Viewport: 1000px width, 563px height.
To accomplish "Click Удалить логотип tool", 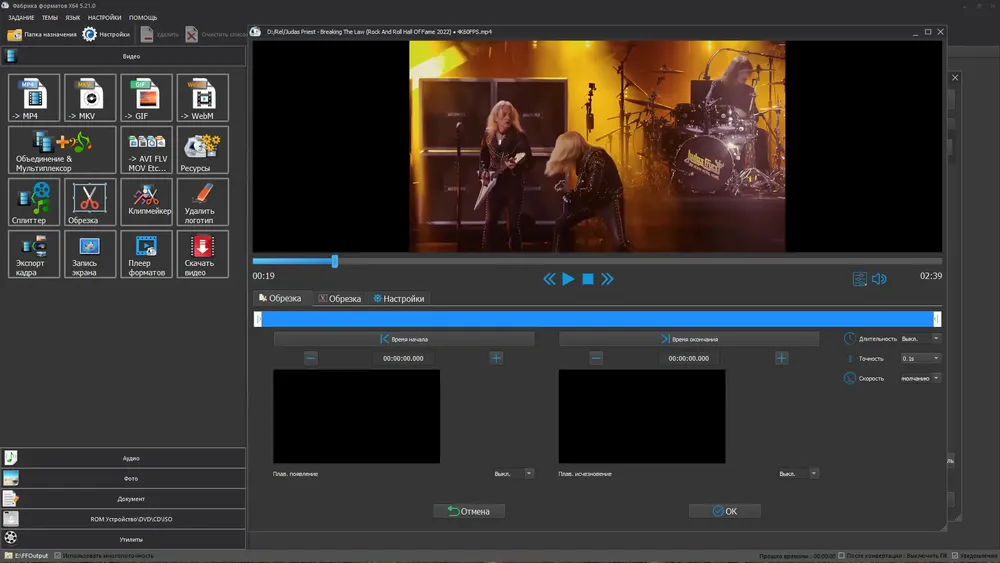I will click(202, 202).
